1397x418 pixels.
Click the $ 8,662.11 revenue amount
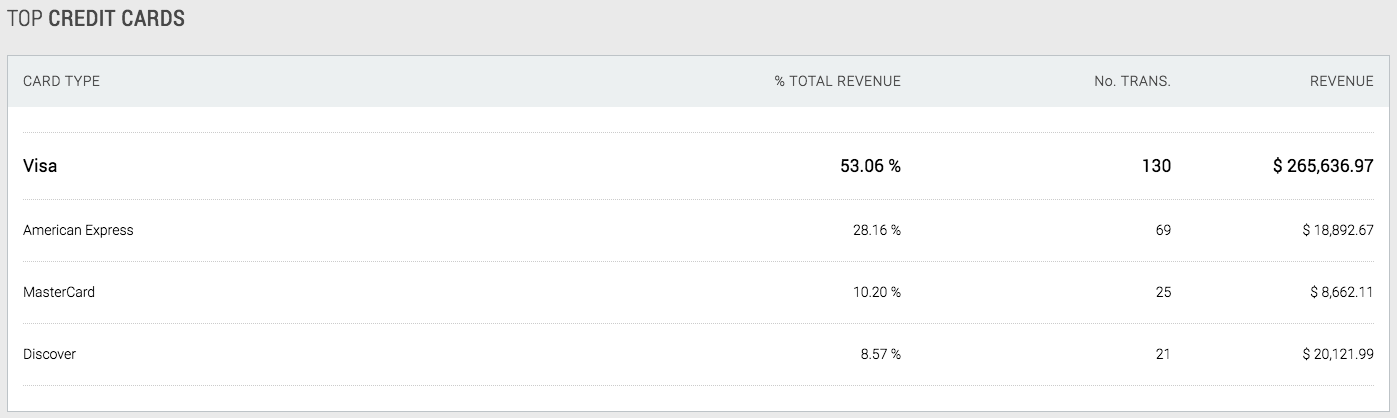[x=1341, y=292]
